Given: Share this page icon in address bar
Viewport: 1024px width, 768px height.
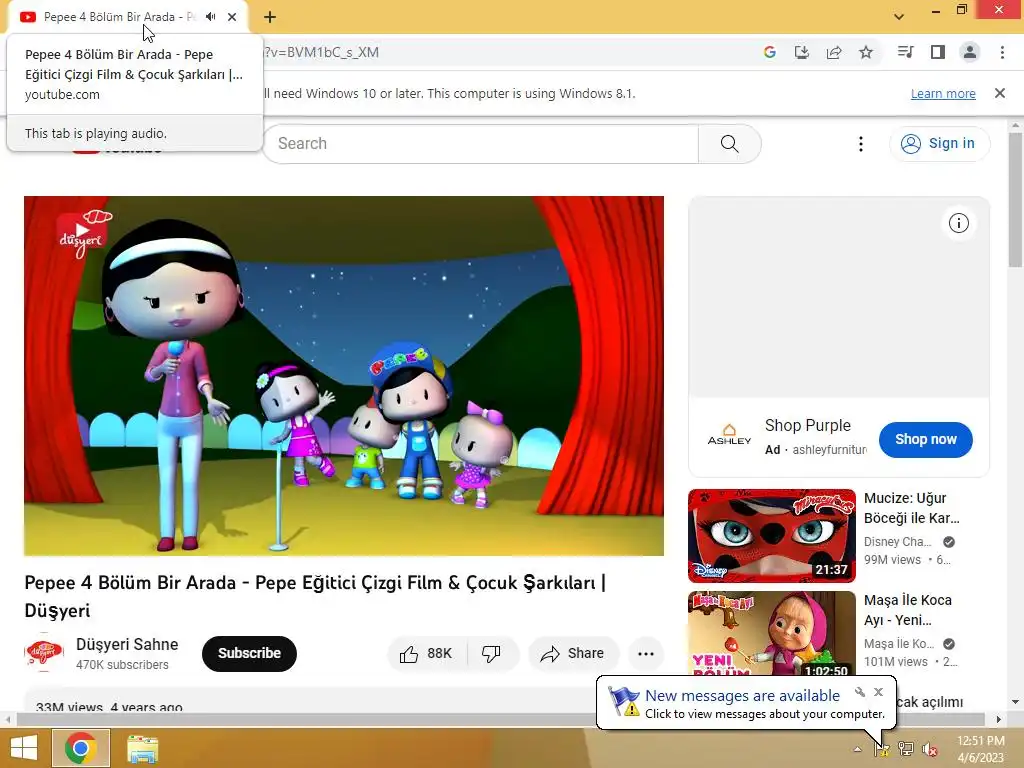Looking at the screenshot, I should (834, 52).
